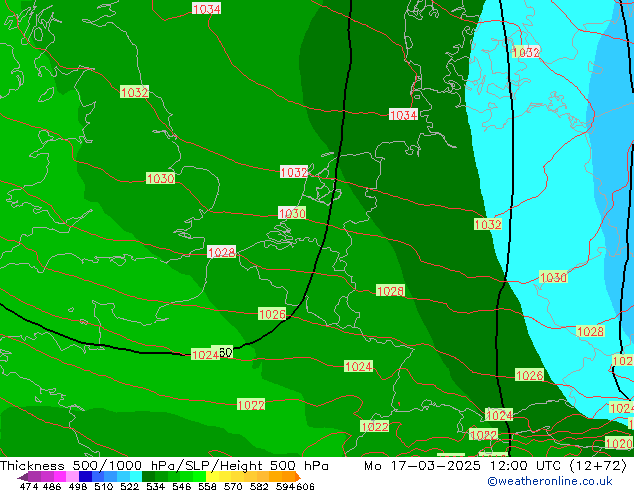Click the bright lime green legend swatch
This screenshot has height=490, width=634.
199,476
